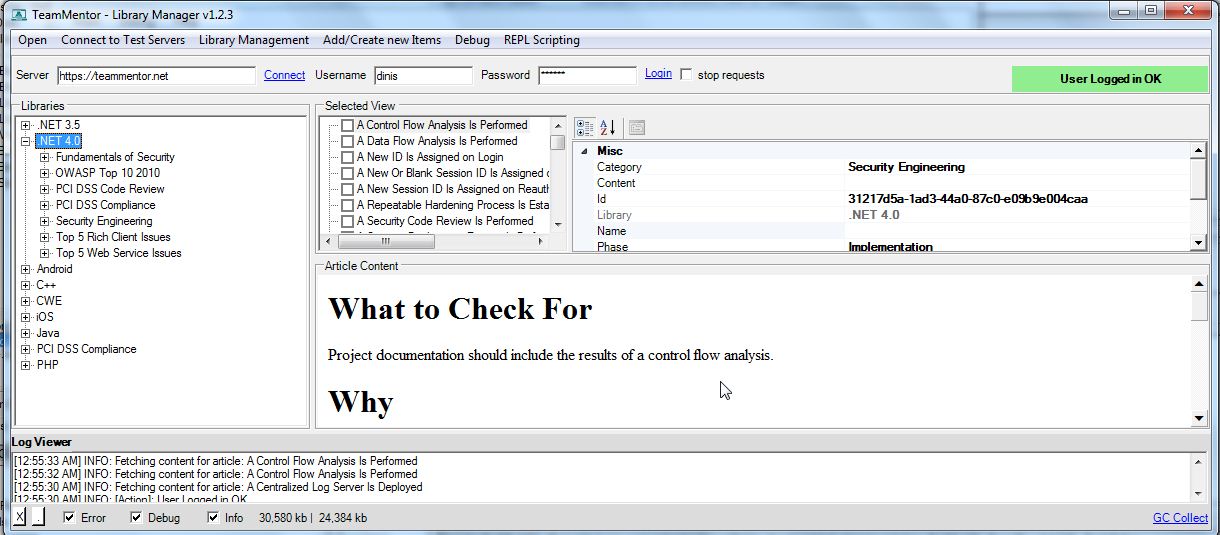Viewport: 1220px width, 535px height.
Task: Check 'A New Session ID Is Assigned on Reauth' box
Action: pyautogui.click(x=347, y=190)
